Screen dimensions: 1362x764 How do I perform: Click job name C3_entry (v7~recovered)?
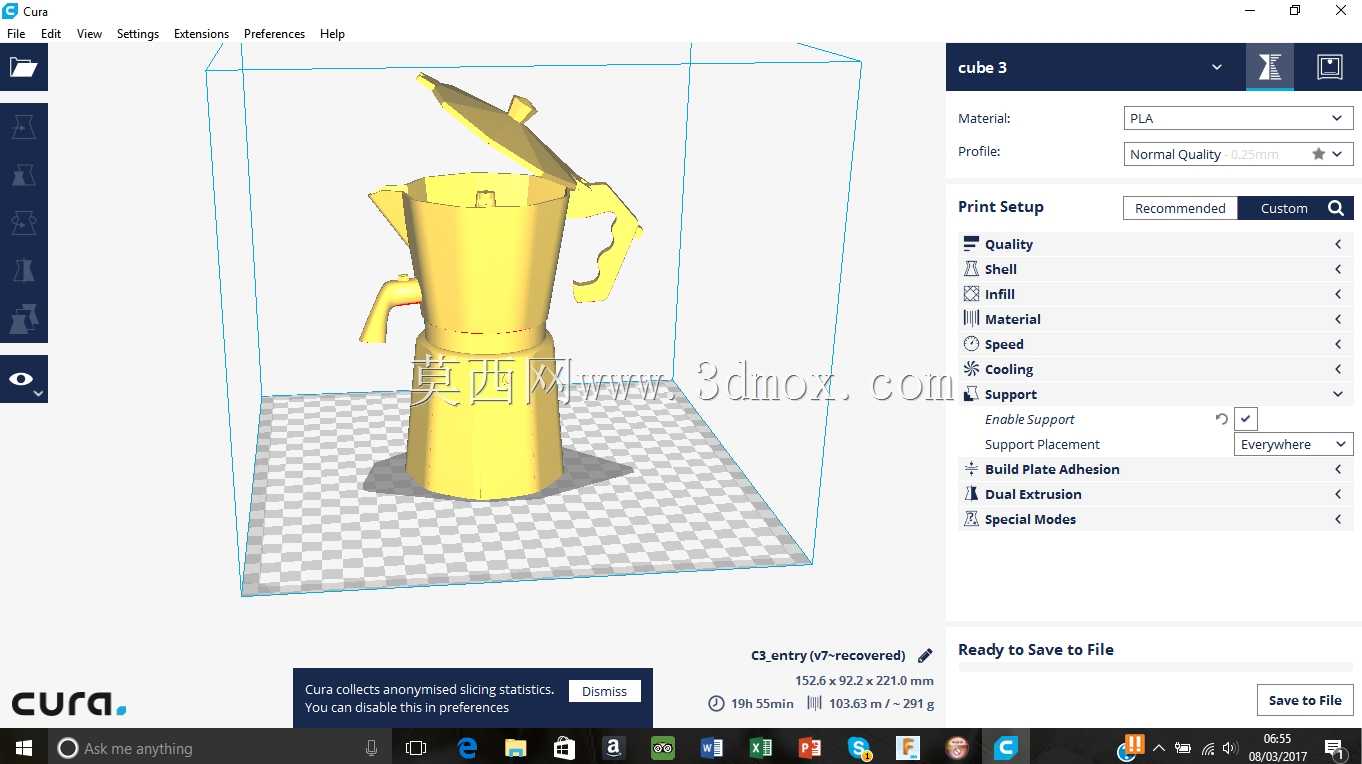point(828,656)
